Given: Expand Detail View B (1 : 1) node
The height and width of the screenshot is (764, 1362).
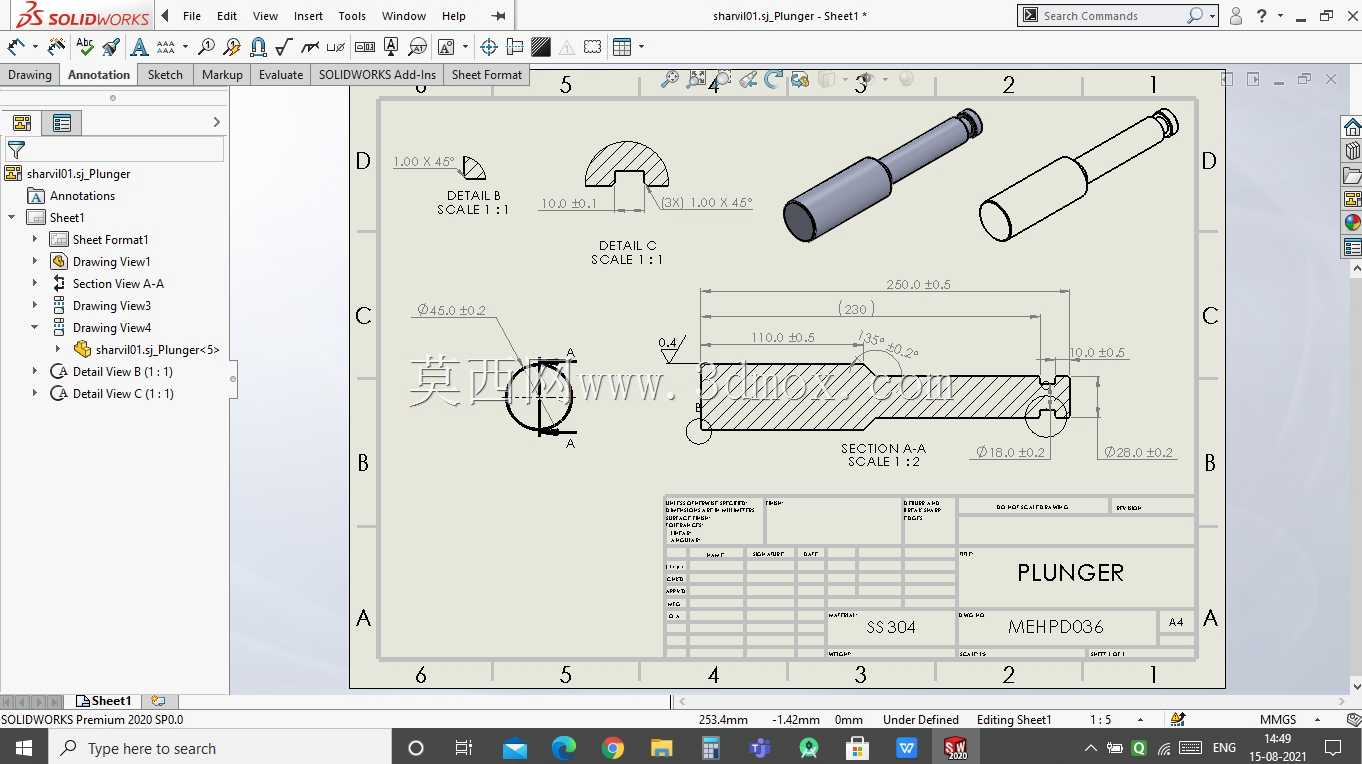Looking at the screenshot, I should tap(35, 371).
